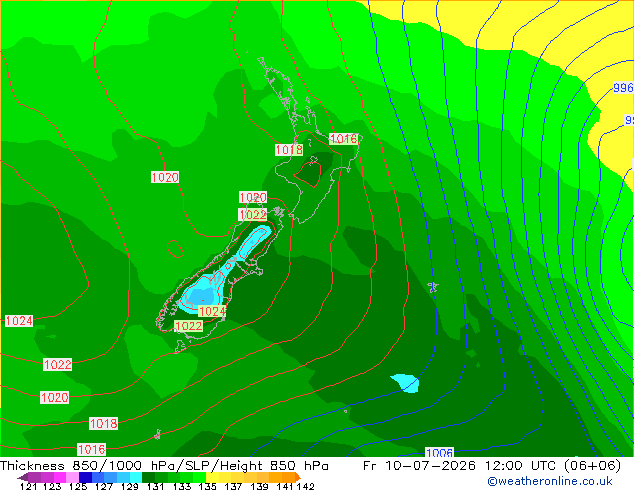Click the 1016 label at the map's bottom-left
The image size is (634, 490).
click(92, 449)
